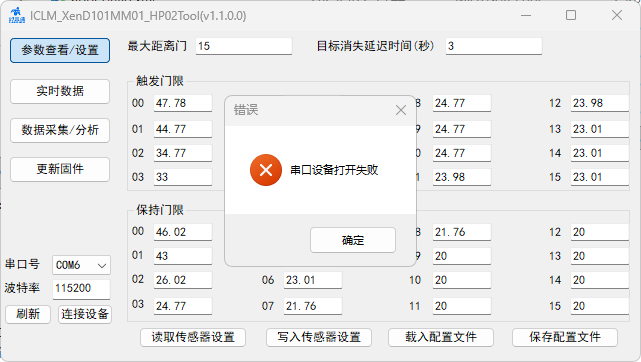Image resolution: width=641 pixels, height=362 pixels.
Task: Select 保持门限 field 14 showing 20
Action: (600, 280)
